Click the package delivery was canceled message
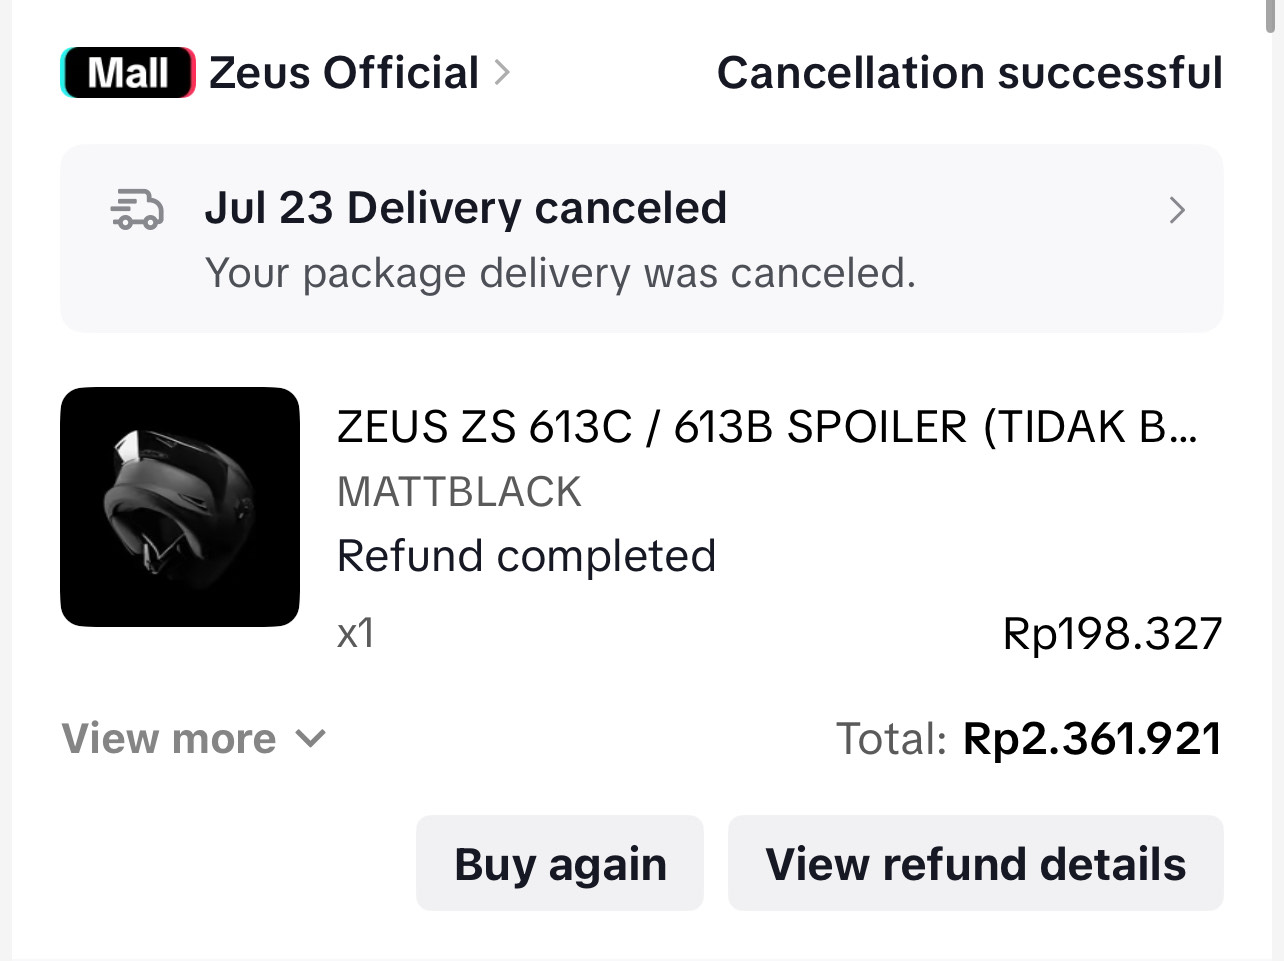Viewport: 1284px width, 961px height. click(x=560, y=273)
